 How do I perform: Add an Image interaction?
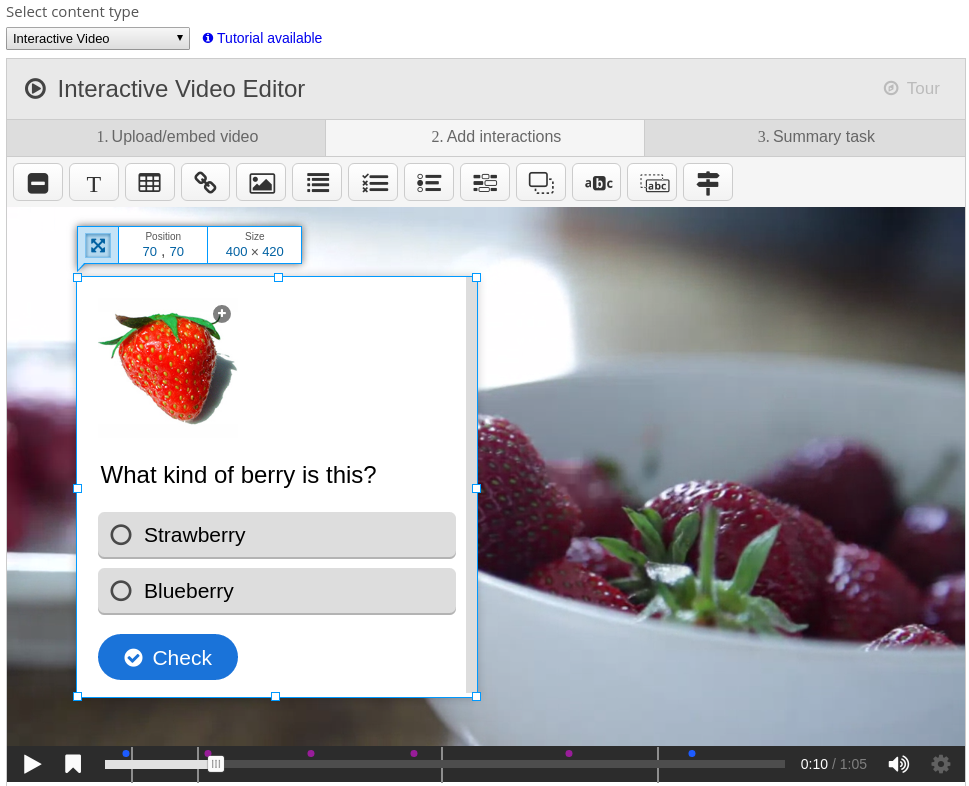(261, 183)
